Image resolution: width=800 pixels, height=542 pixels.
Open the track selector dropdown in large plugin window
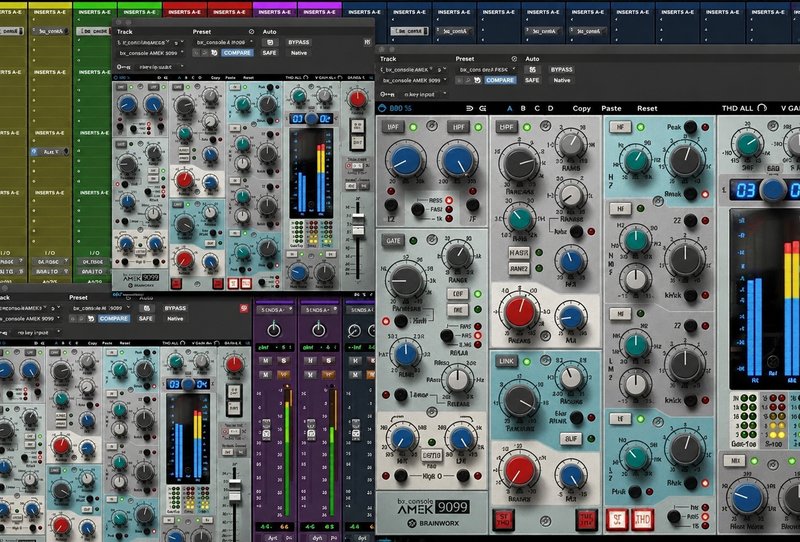click(413, 69)
